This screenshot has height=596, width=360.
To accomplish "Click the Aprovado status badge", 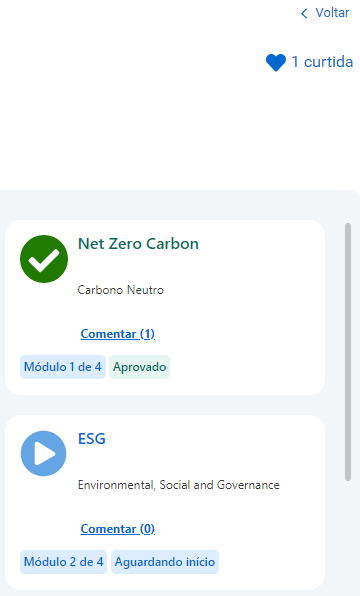I will tap(140, 367).
